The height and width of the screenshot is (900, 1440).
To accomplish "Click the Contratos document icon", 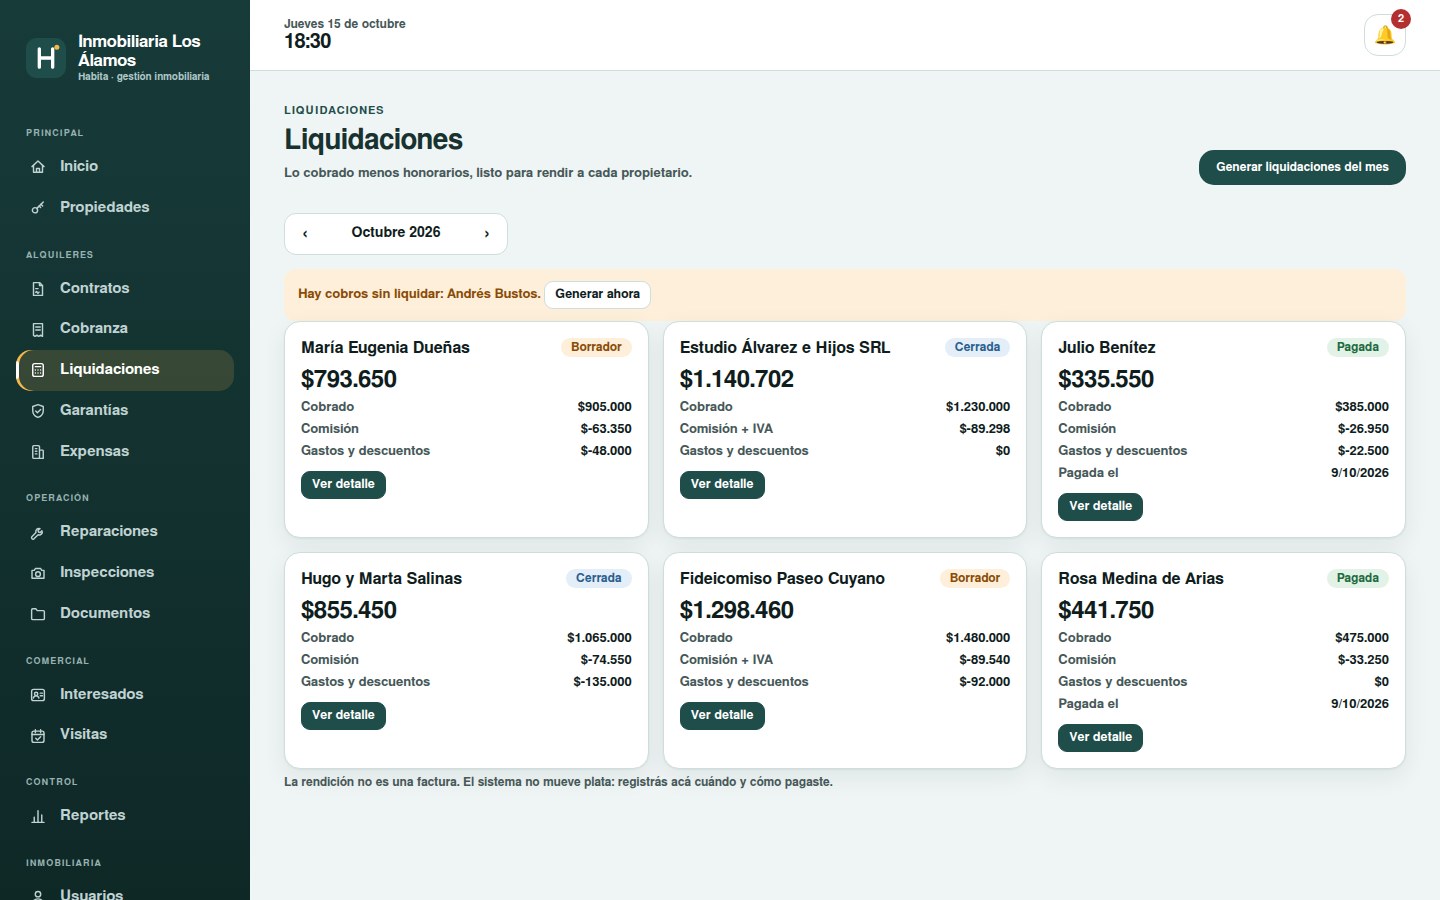I will click(x=38, y=289).
